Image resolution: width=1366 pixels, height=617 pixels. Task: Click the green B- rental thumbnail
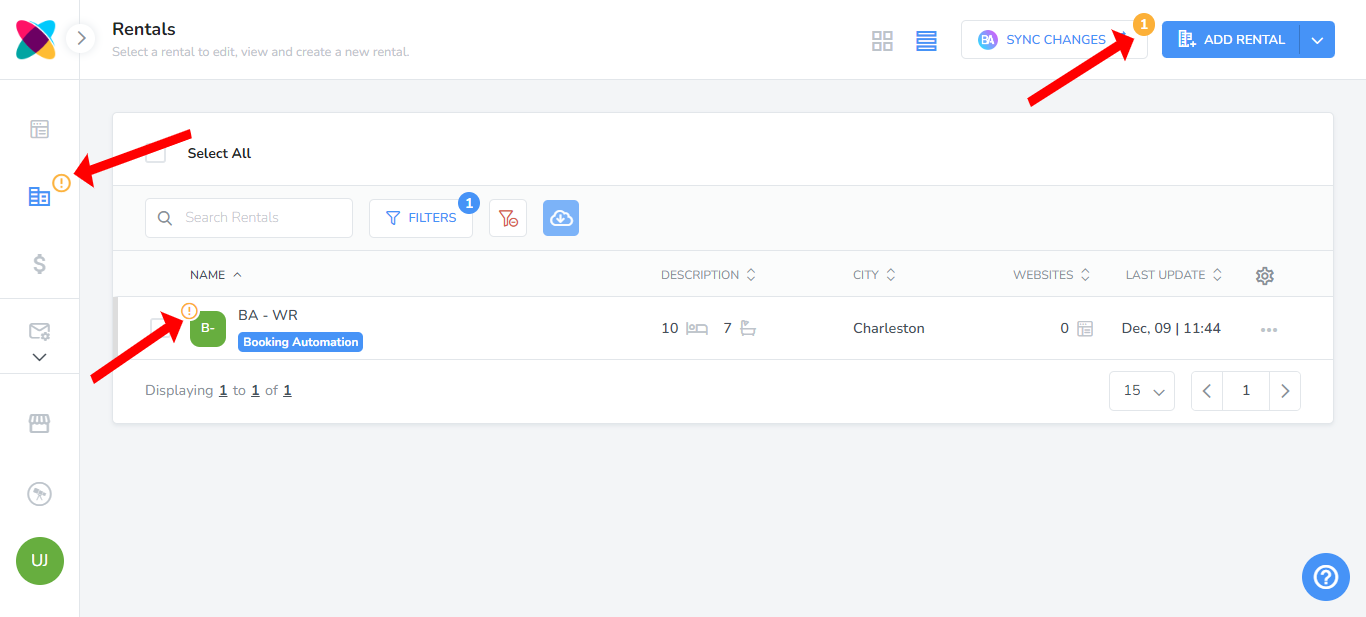tap(208, 328)
